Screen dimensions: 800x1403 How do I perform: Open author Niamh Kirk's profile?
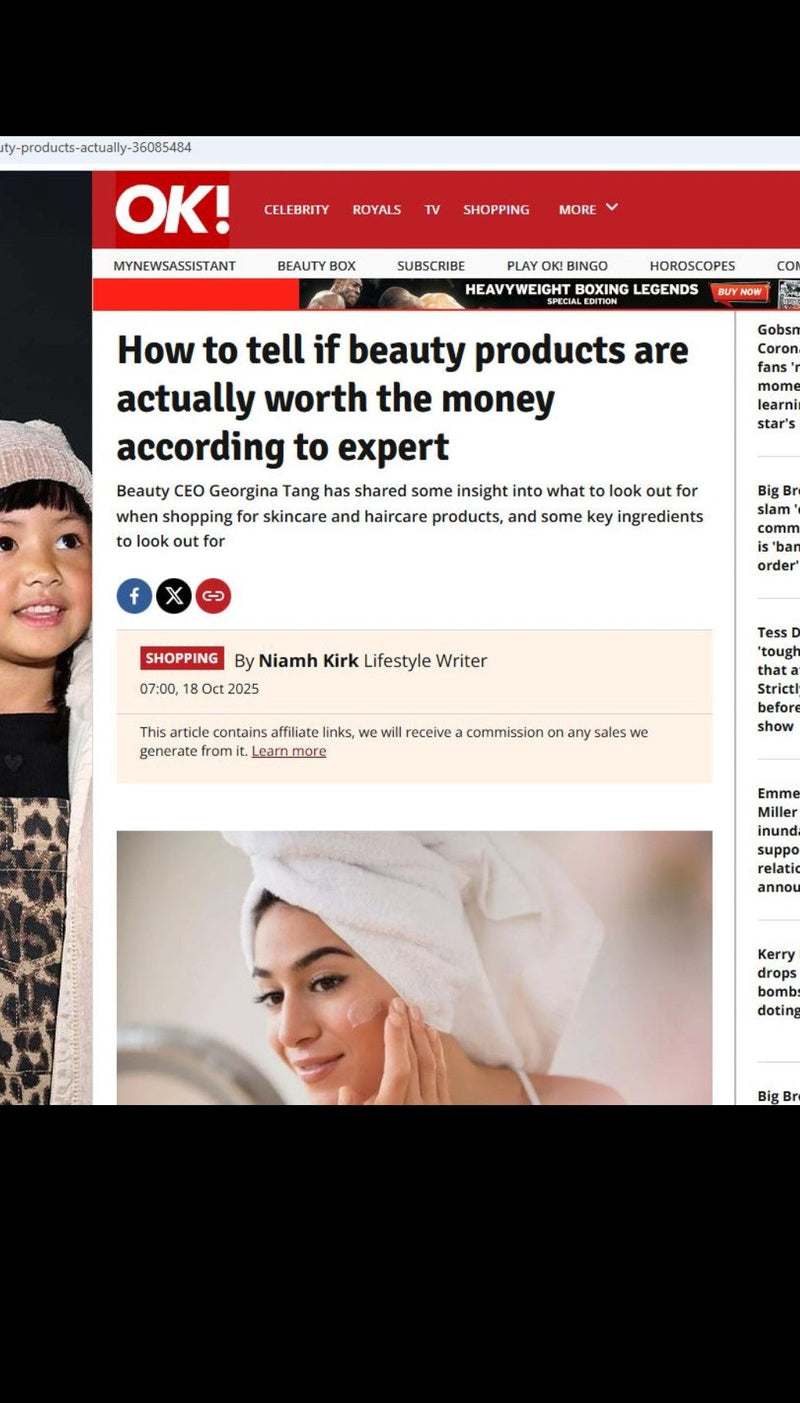click(308, 661)
